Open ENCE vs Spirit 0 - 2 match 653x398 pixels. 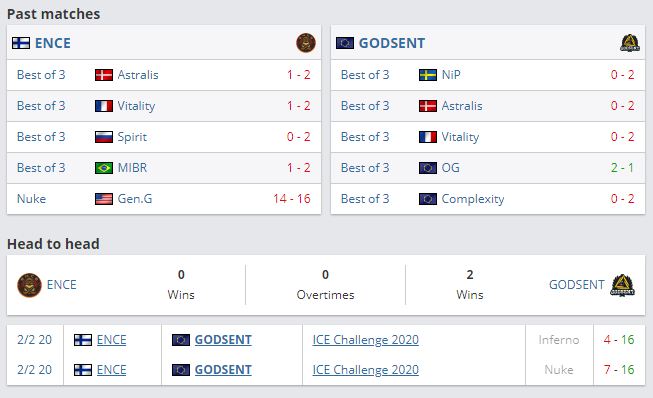pos(164,137)
